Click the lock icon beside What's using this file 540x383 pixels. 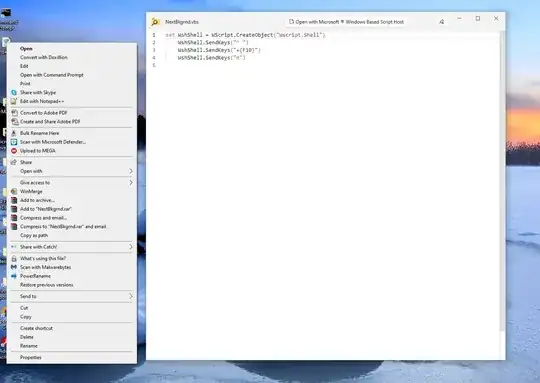tap(14, 258)
